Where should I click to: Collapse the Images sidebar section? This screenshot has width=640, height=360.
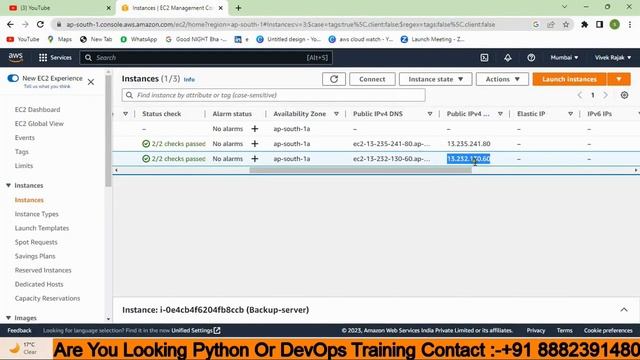click(8, 318)
